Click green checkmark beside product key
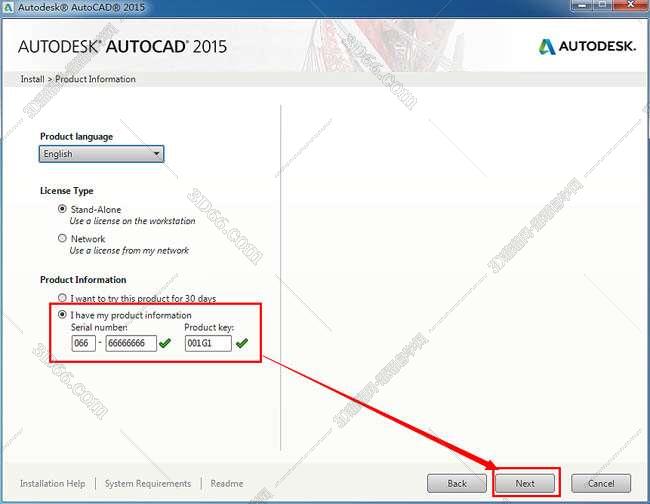Screen dimensions: 650x504 coord(241,344)
